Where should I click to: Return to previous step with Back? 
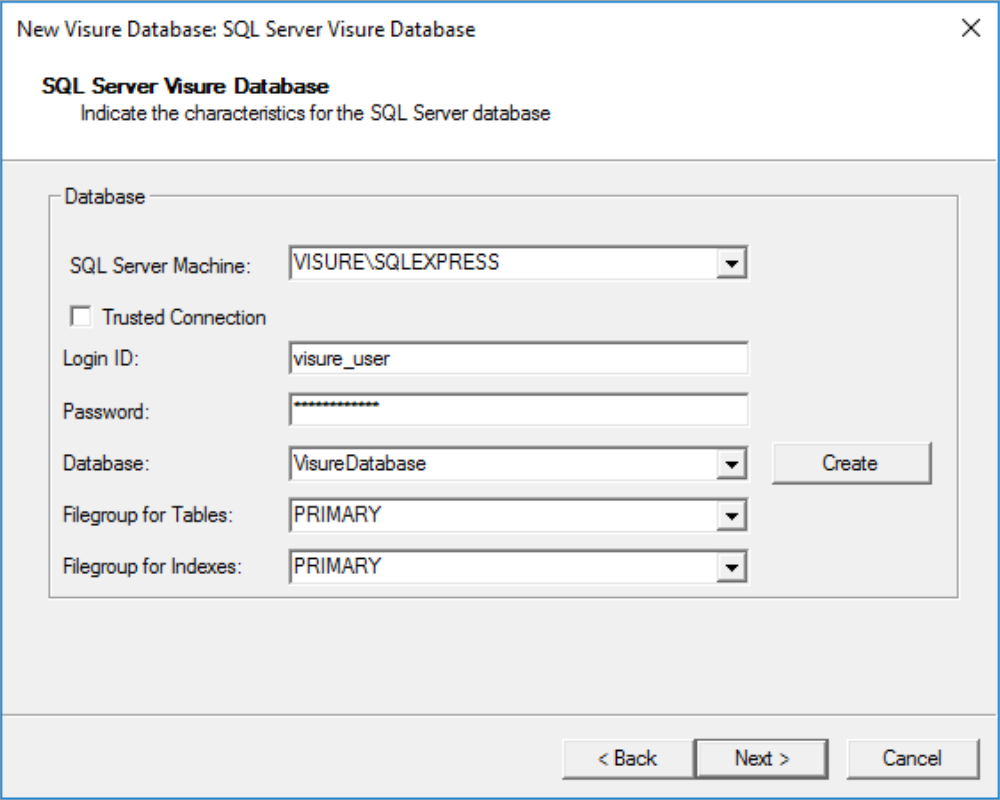pos(628,759)
